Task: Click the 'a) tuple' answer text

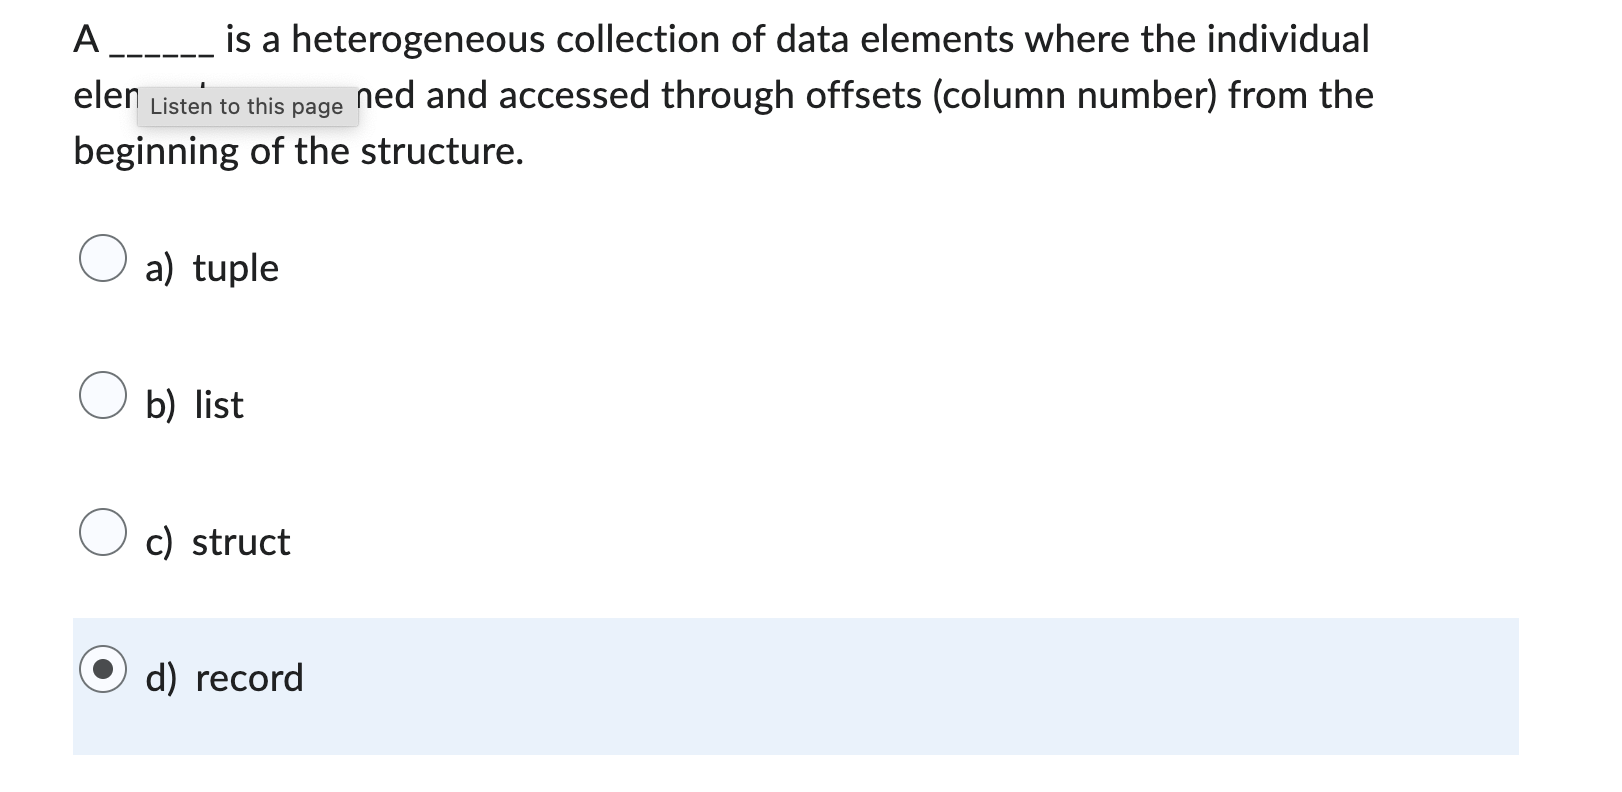Action: pos(212,267)
